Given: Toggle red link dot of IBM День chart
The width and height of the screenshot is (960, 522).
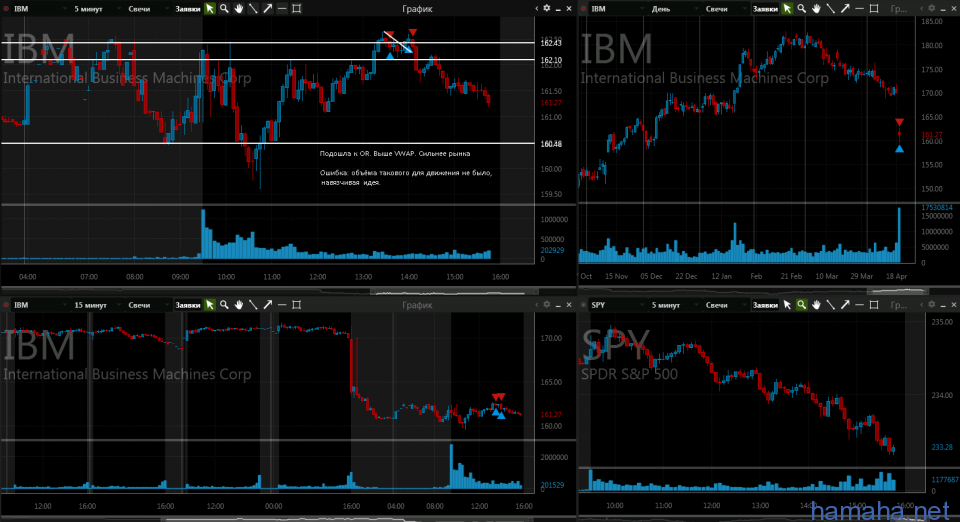Looking at the screenshot, I should [x=583, y=9].
